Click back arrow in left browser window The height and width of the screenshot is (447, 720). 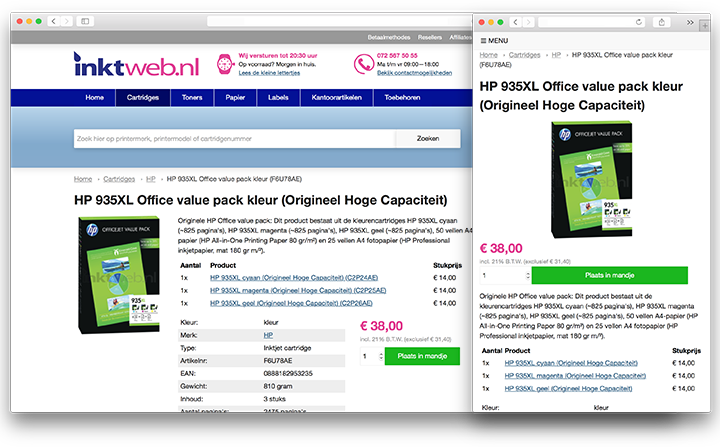pyautogui.click(x=51, y=21)
